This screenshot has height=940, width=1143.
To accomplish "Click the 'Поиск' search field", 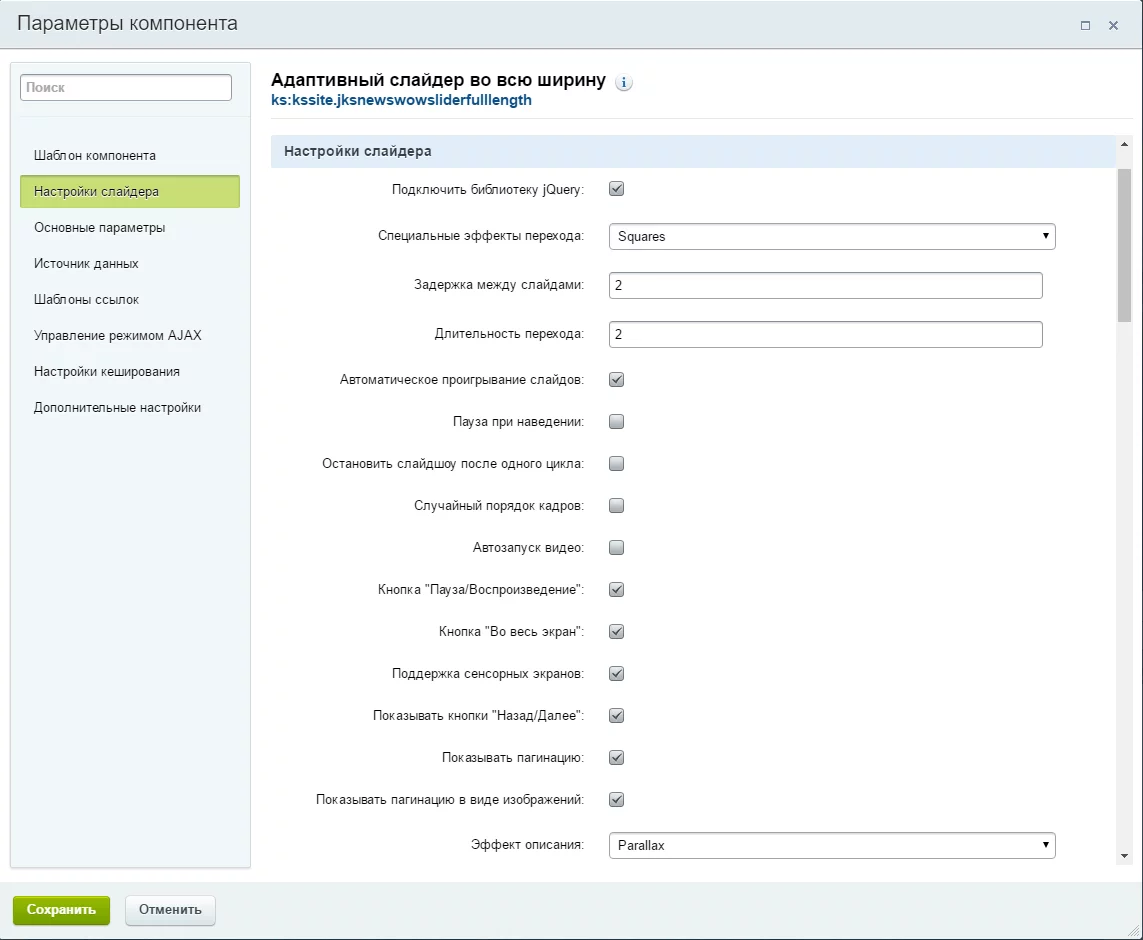I will coord(126,88).
